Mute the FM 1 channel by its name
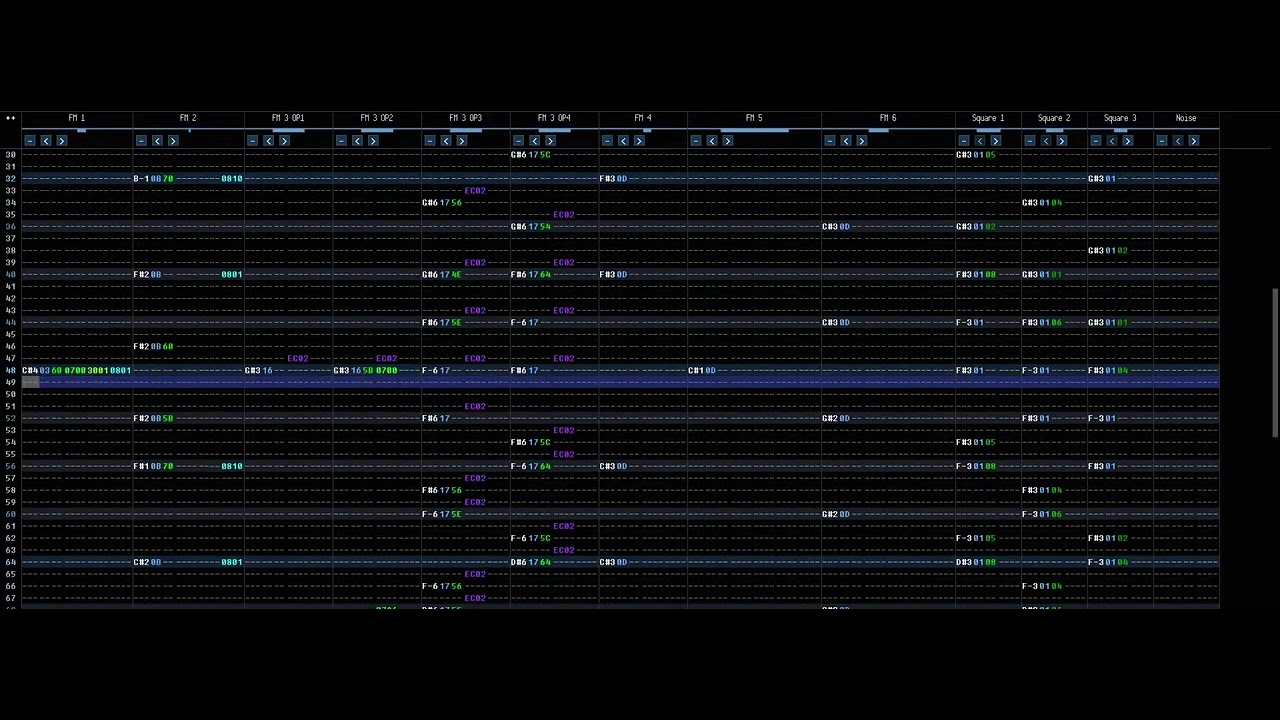Screen dimensions: 1280x720 (77, 118)
